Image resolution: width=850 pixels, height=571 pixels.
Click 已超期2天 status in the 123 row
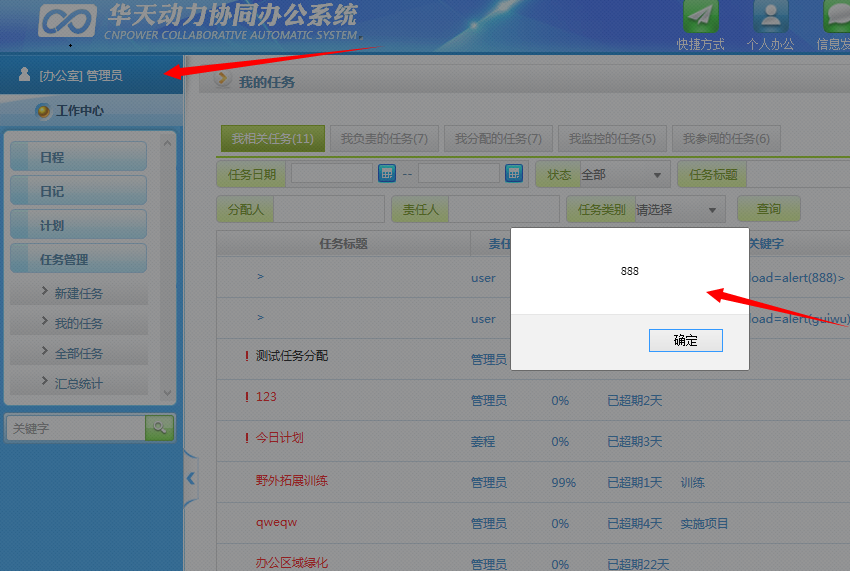tap(635, 401)
